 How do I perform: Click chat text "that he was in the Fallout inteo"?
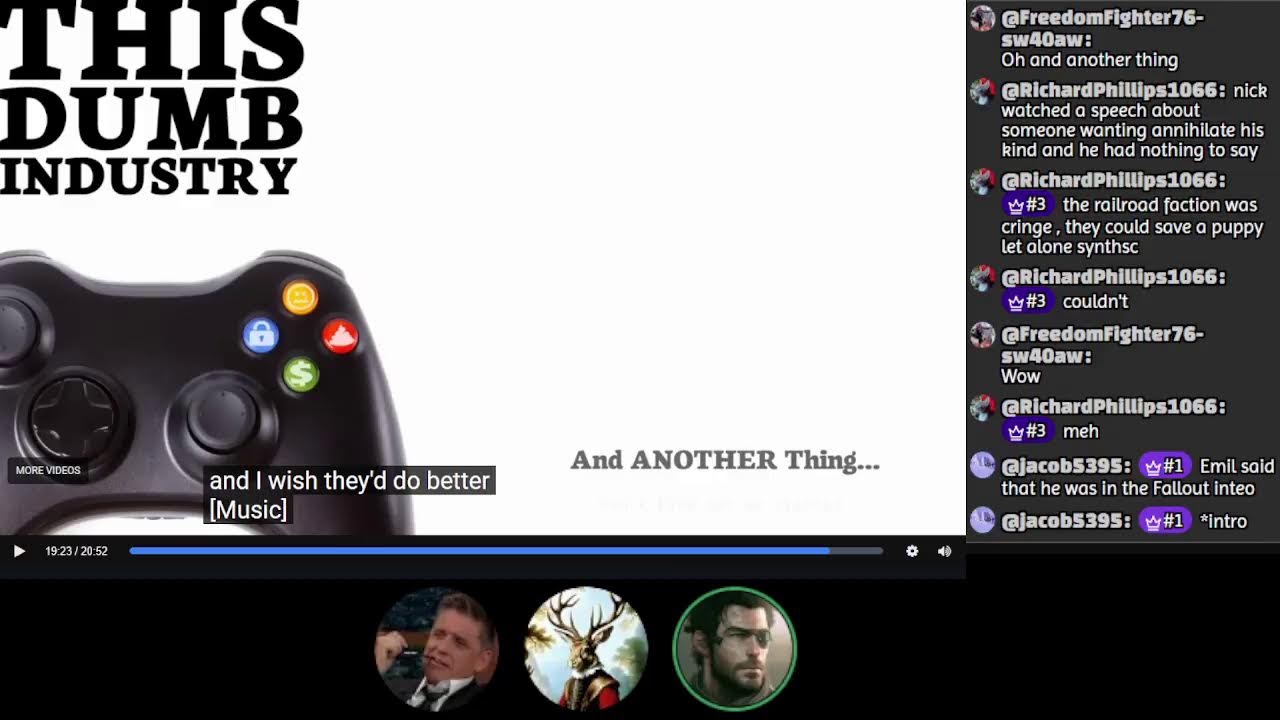coord(1128,488)
